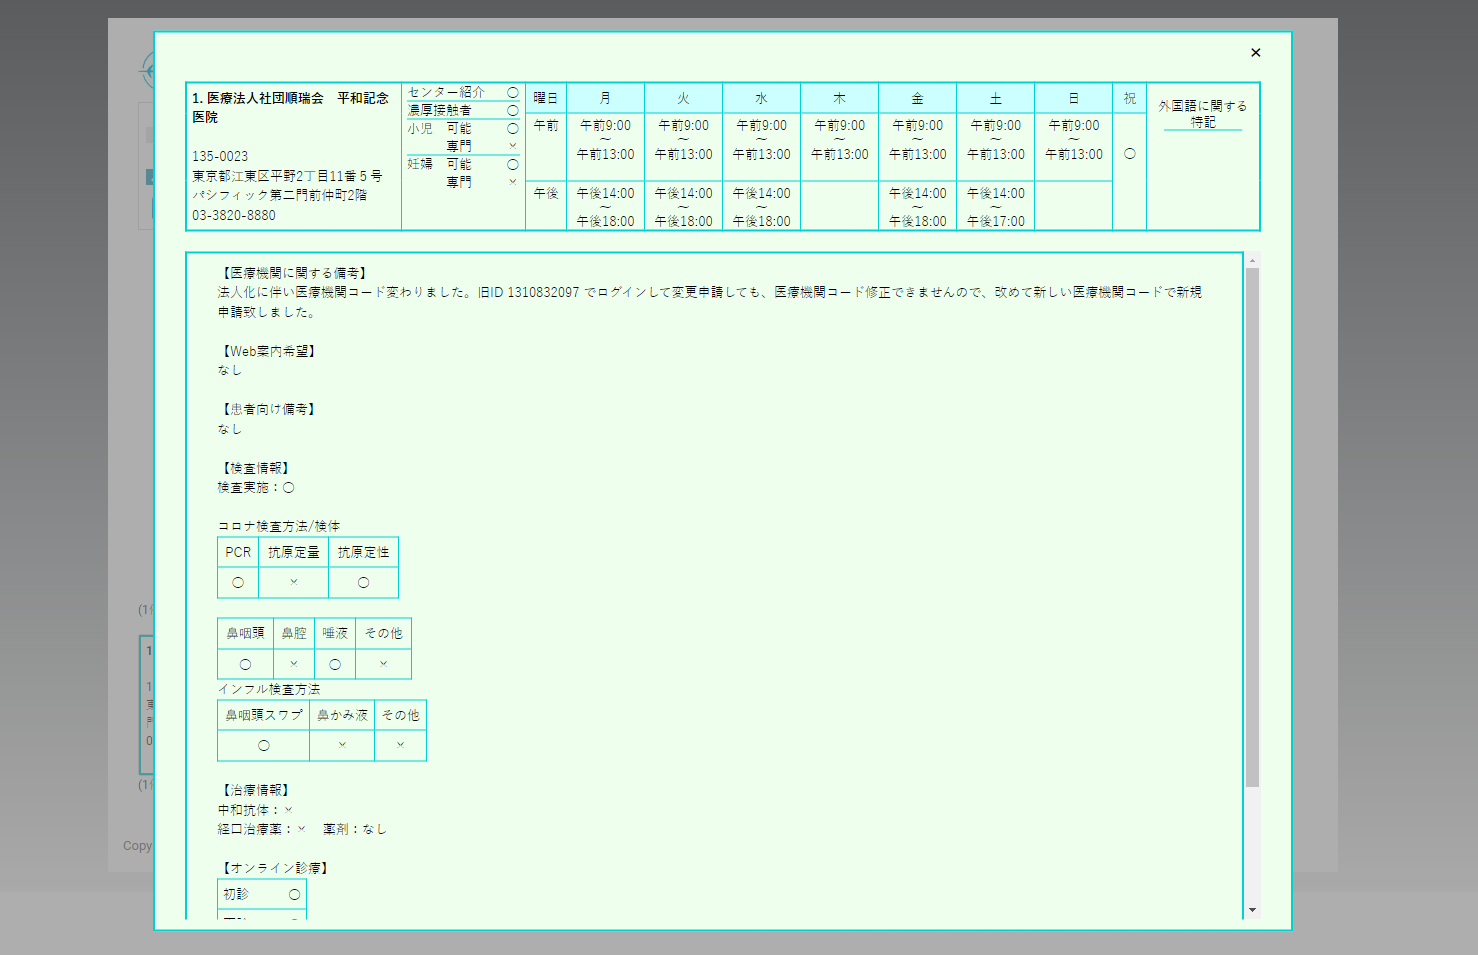Click the circle mark in the 初診 row
The height and width of the screenshot is (955, 1478).
coord(294,894)
